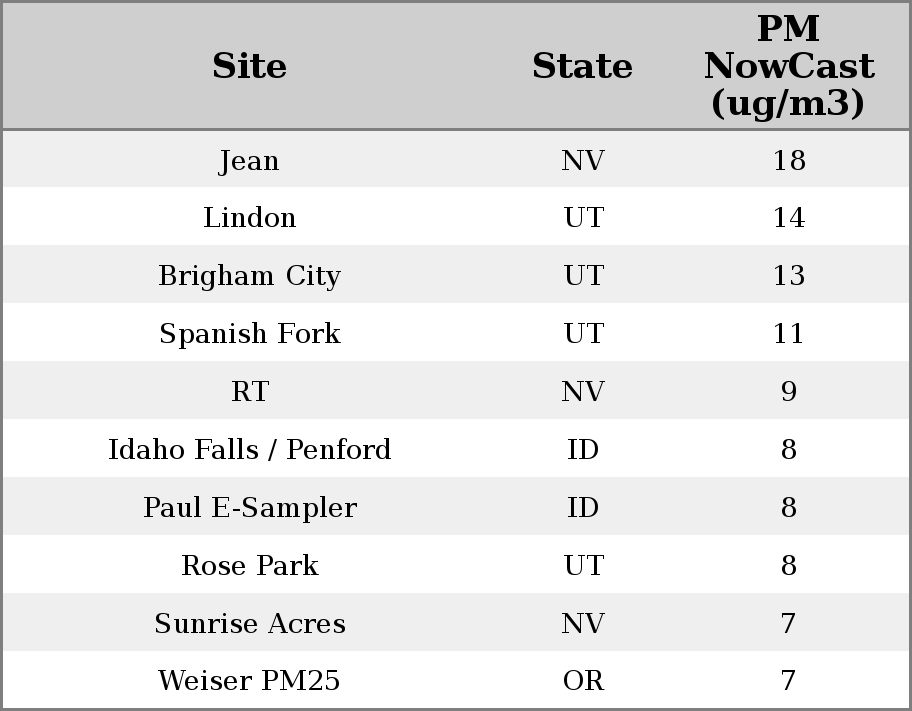Viewport: 912px width, 711px height.
Task: Click the PM NowCast column header
Action: [788, 66]
